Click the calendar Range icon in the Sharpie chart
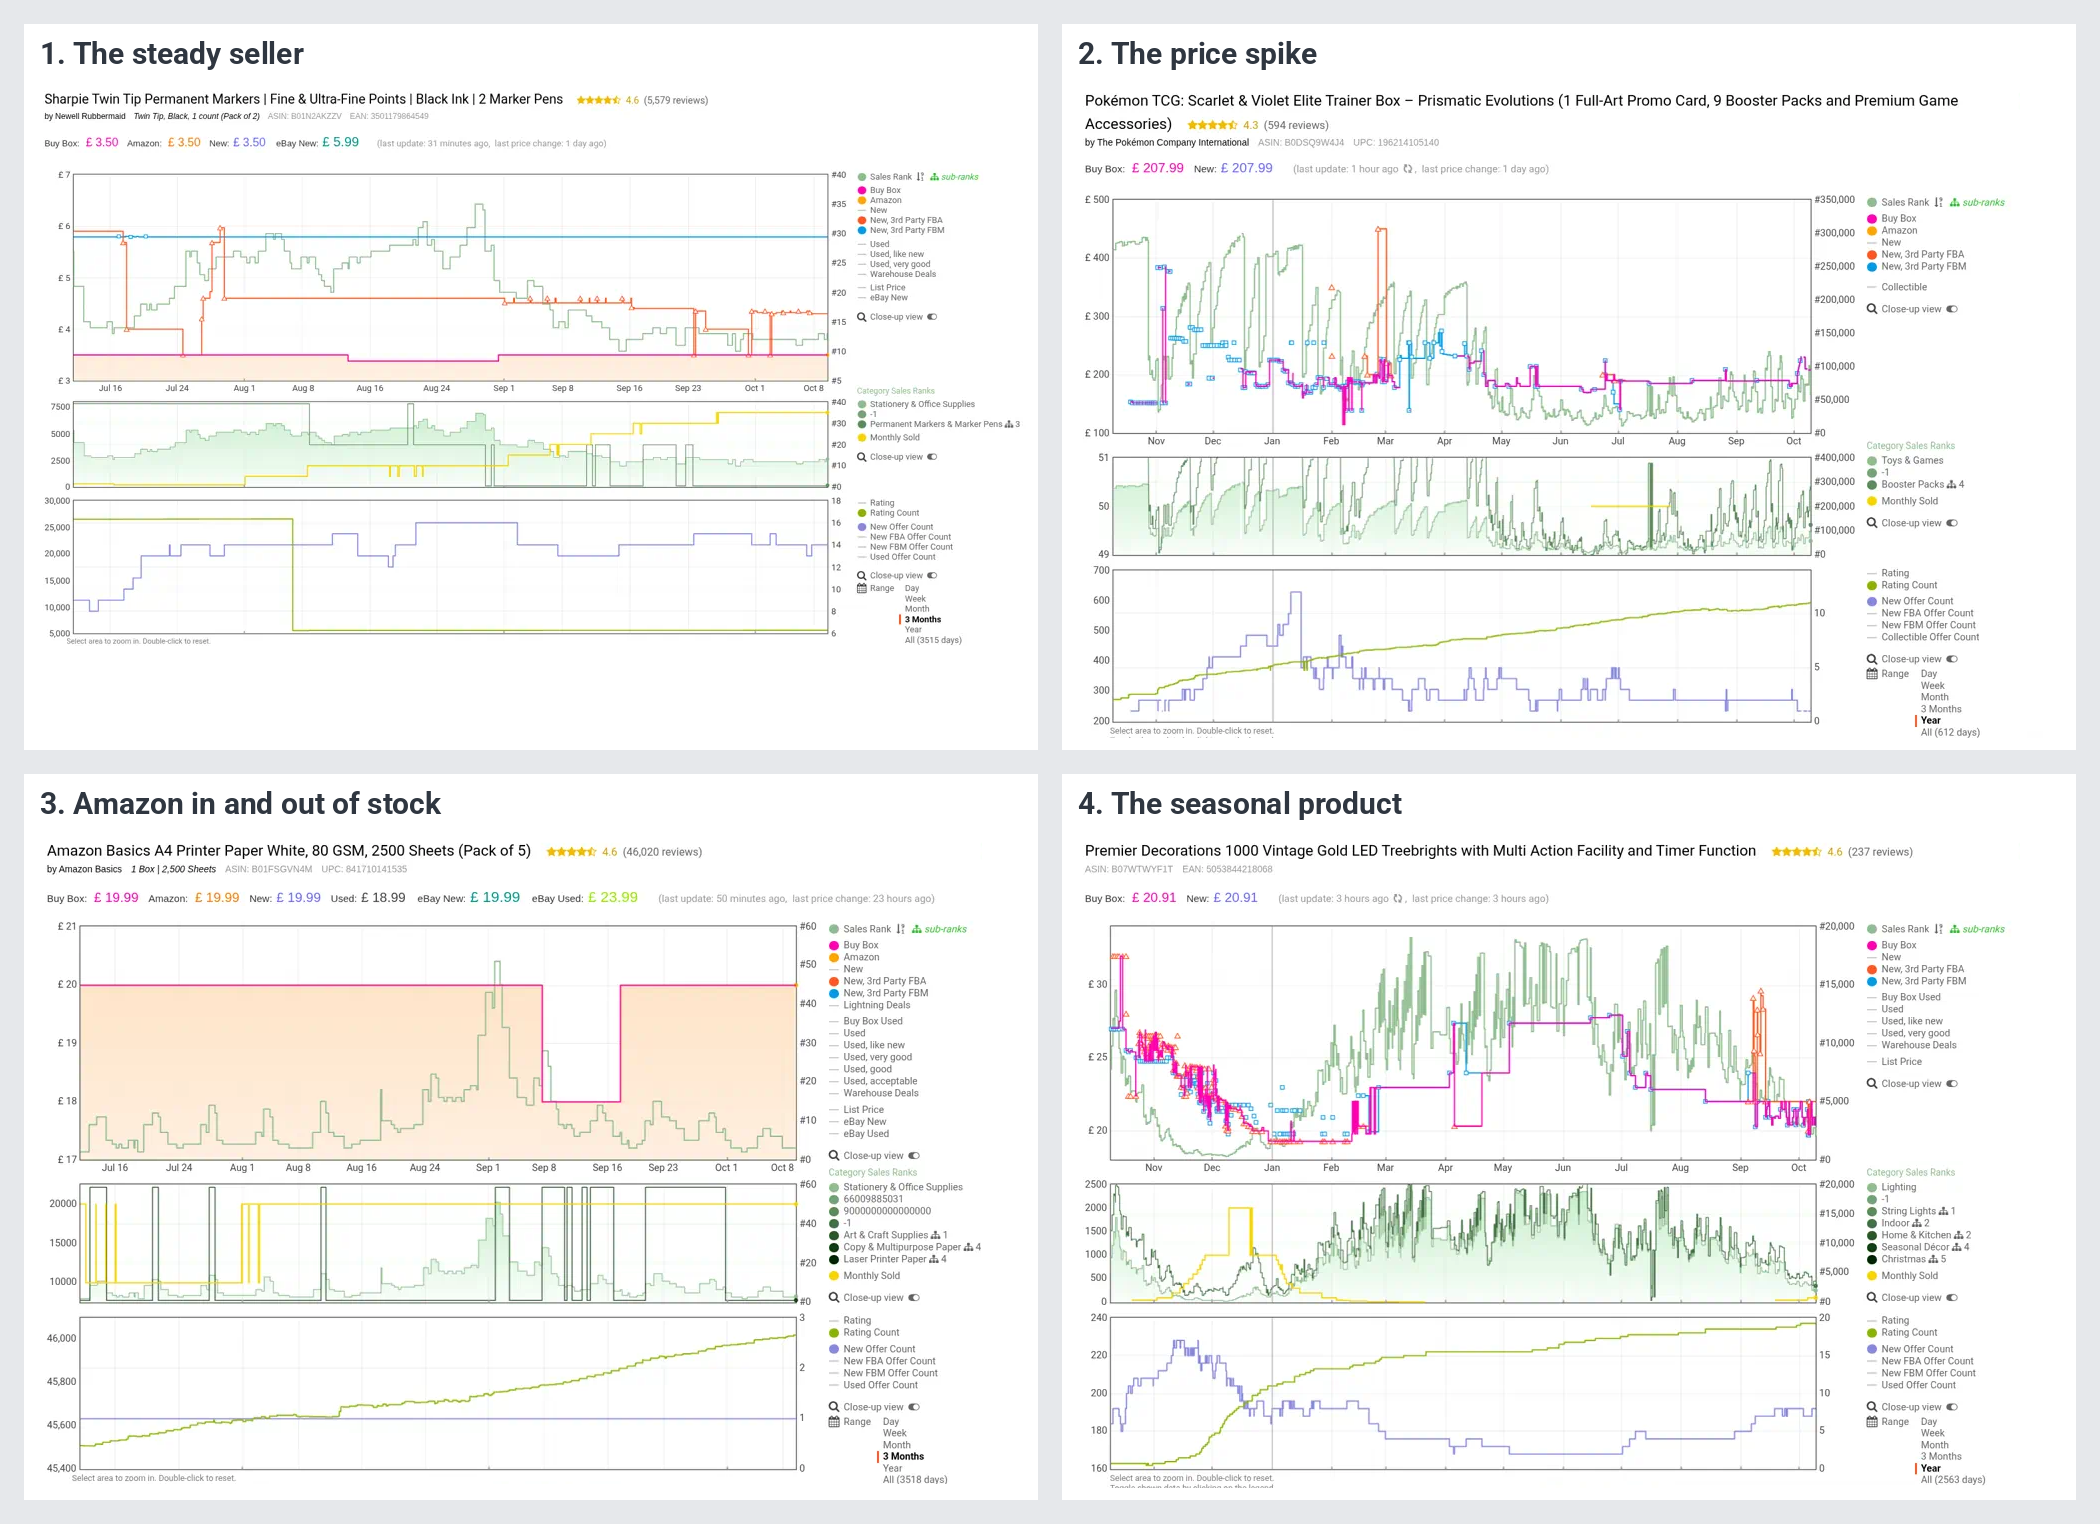Viewport: 2100px width, 1524px height. click(x=862, y=588)
